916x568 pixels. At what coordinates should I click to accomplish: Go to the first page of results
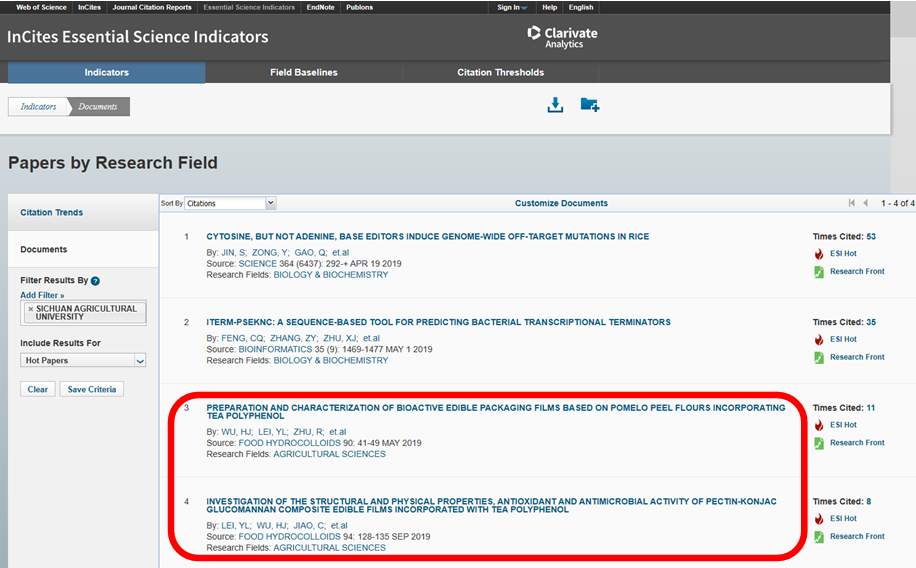851,203
